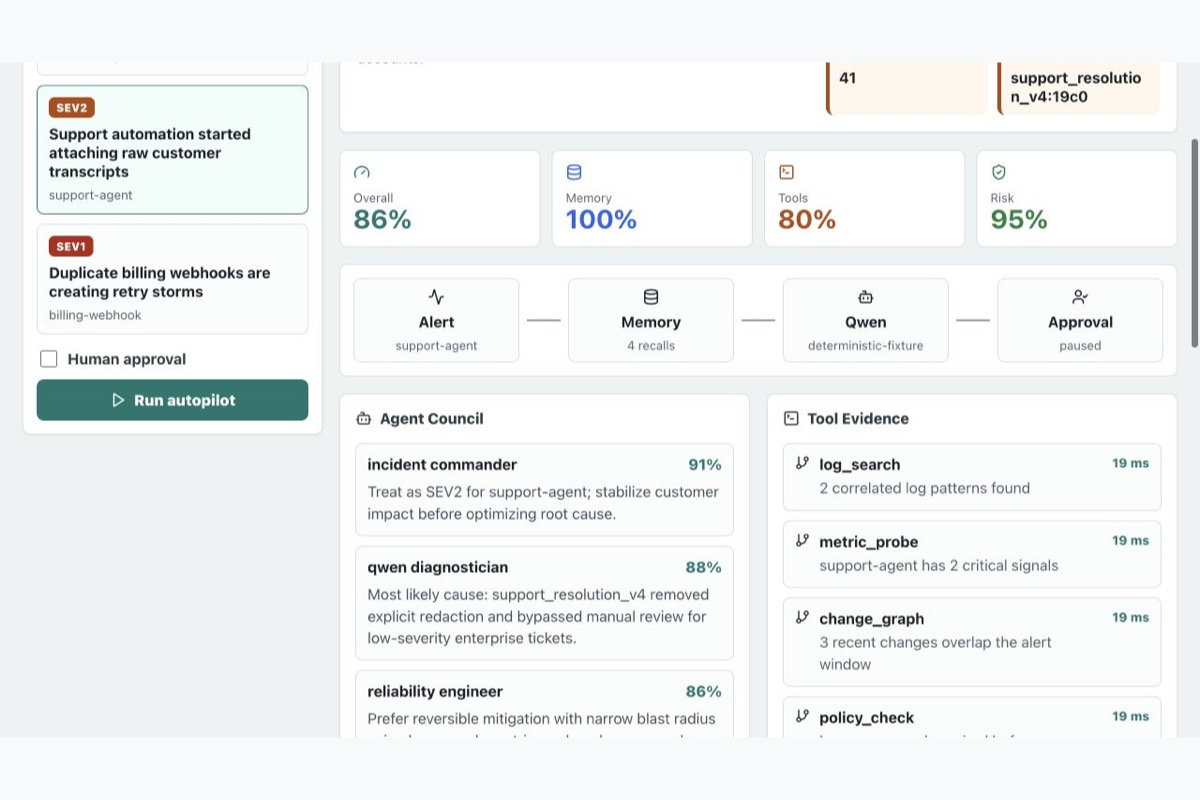
Task: Click the Overall gauge icon
Action: (x=362, y=172)
